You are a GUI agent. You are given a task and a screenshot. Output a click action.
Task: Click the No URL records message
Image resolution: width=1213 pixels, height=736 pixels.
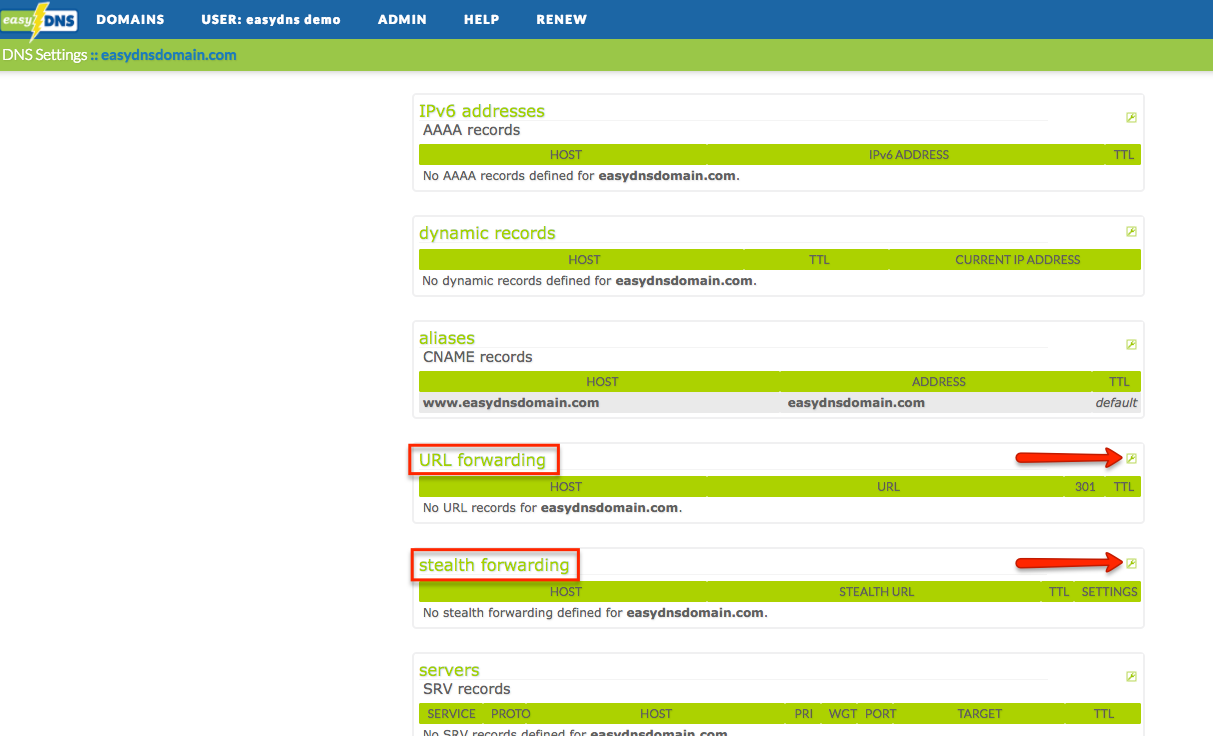tap(552, 508)
